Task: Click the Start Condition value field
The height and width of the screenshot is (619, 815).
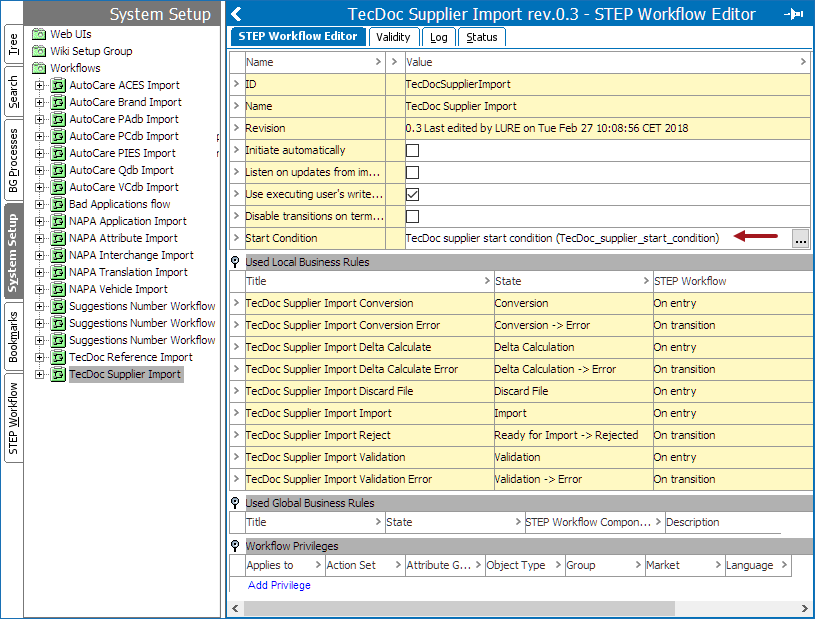Action: pyautogui.click(x=598, y=238)
